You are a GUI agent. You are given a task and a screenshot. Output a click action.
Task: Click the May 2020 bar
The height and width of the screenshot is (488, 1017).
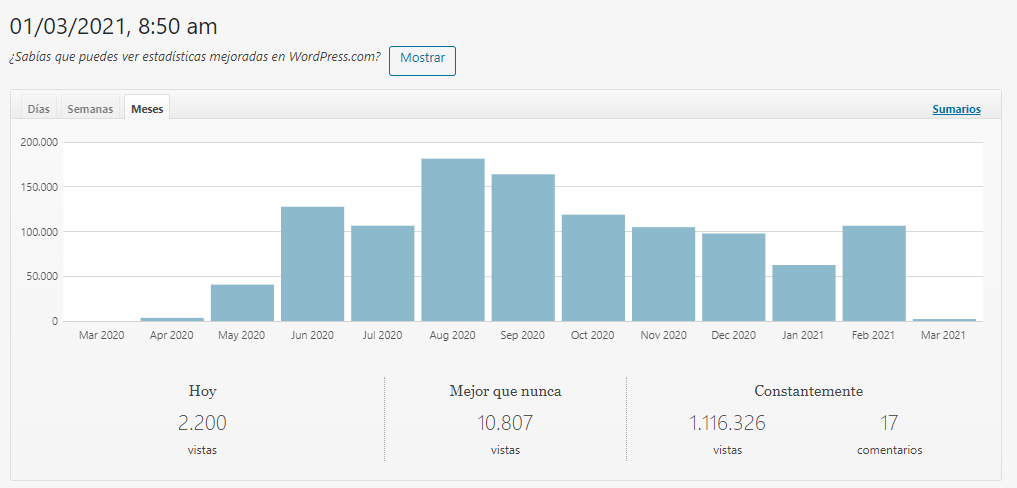point(242,303)
